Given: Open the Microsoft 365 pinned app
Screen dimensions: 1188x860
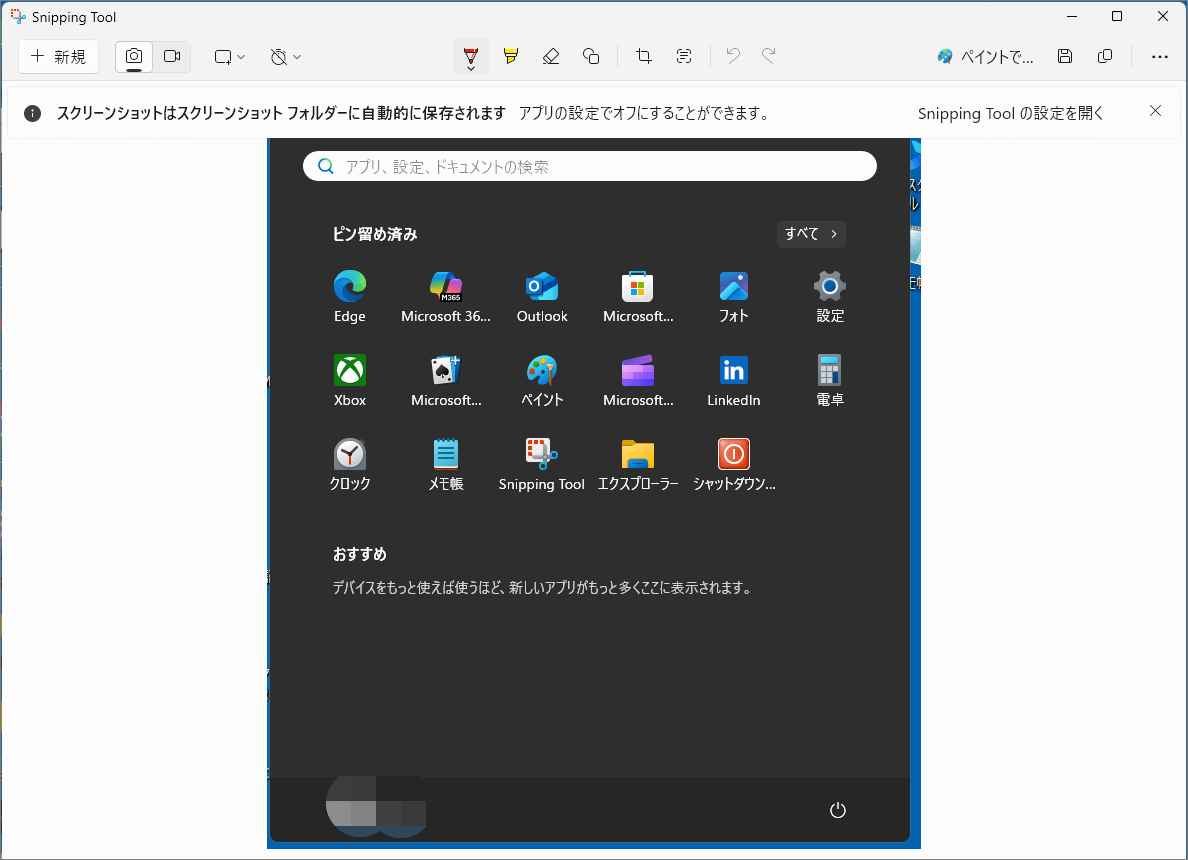Looking at the screenshot, I should click(x=446, y=297).
